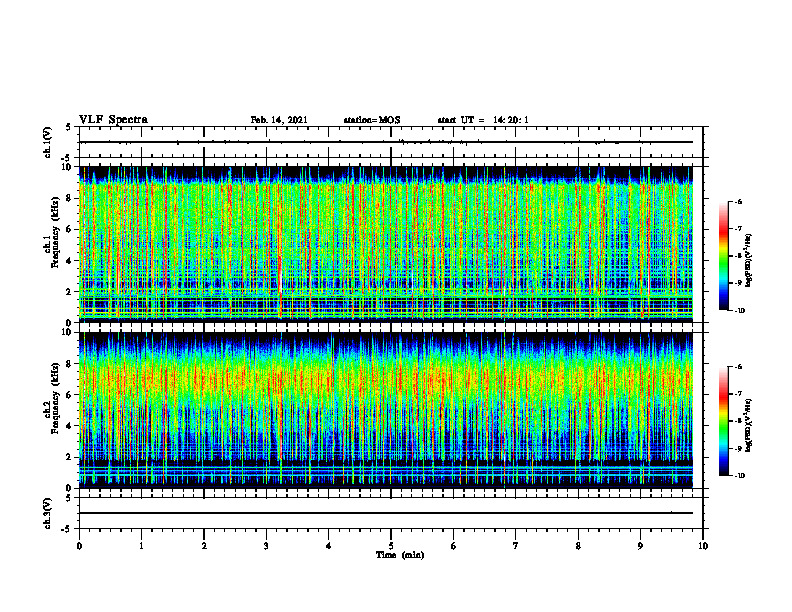The width and height of the screenshot is (792, 612).
Task: Click inside the ch.2 spectrogram panel
Action: point(386,410)
